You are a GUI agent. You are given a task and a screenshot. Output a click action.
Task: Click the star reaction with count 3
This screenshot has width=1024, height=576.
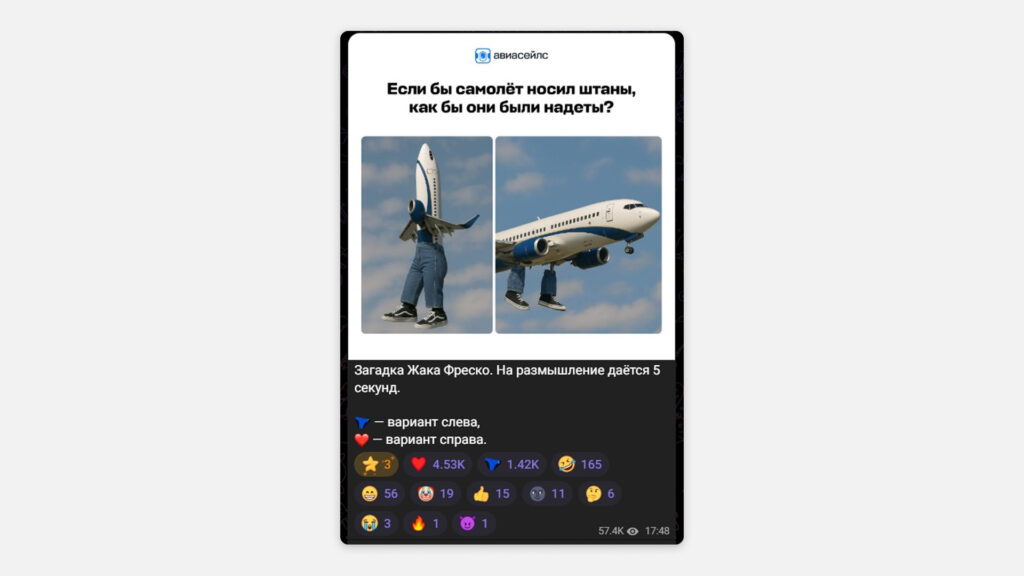376,464
